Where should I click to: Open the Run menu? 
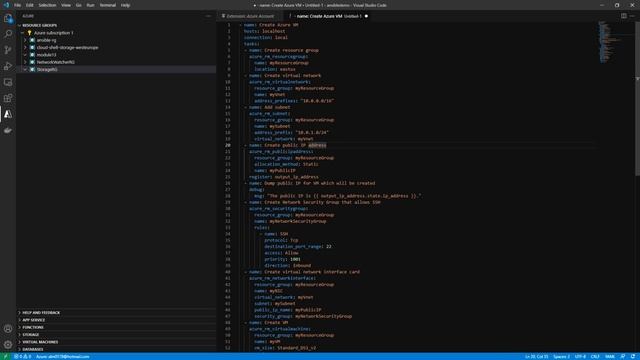[90, 5]
